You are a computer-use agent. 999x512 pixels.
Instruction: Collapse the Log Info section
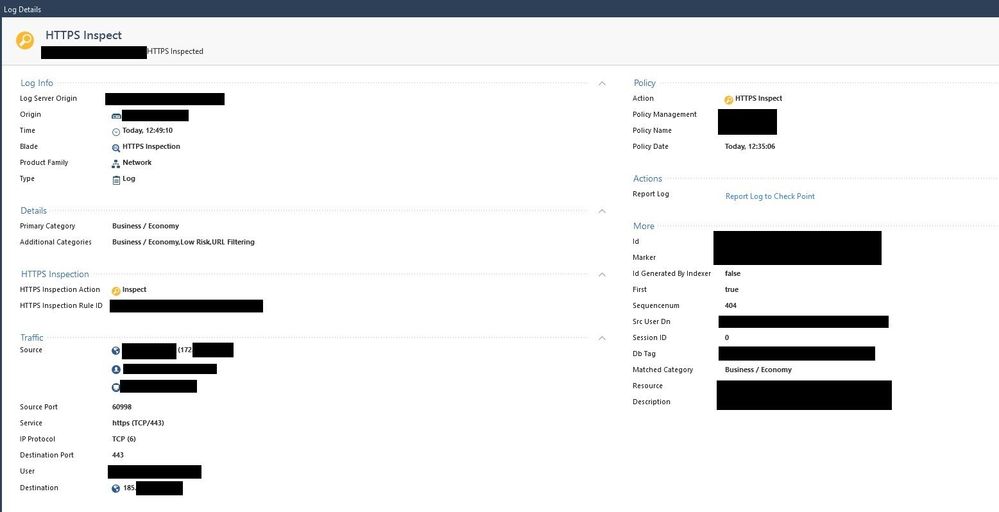[x=601, y=83]
